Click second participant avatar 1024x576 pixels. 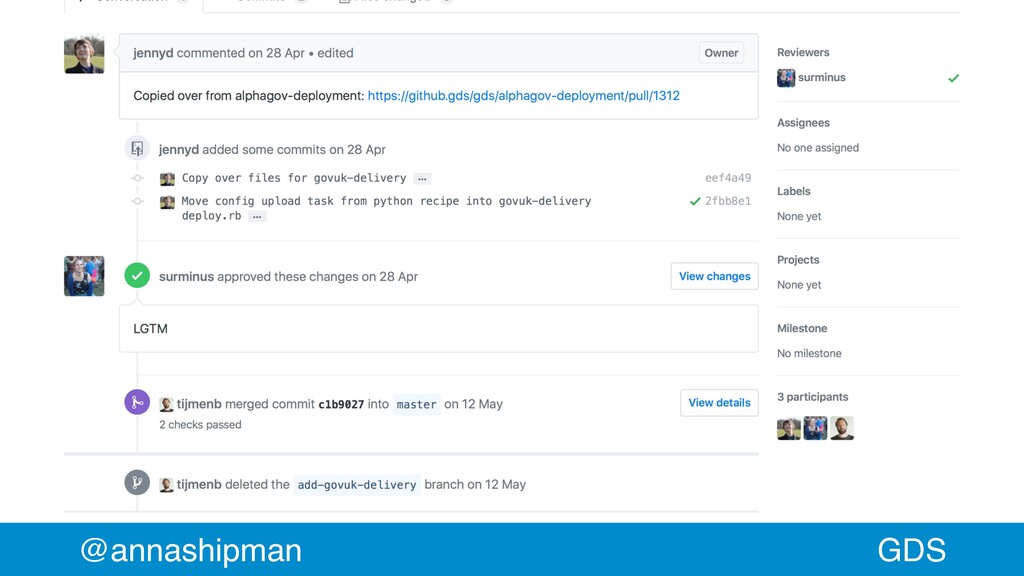point(815,428)
